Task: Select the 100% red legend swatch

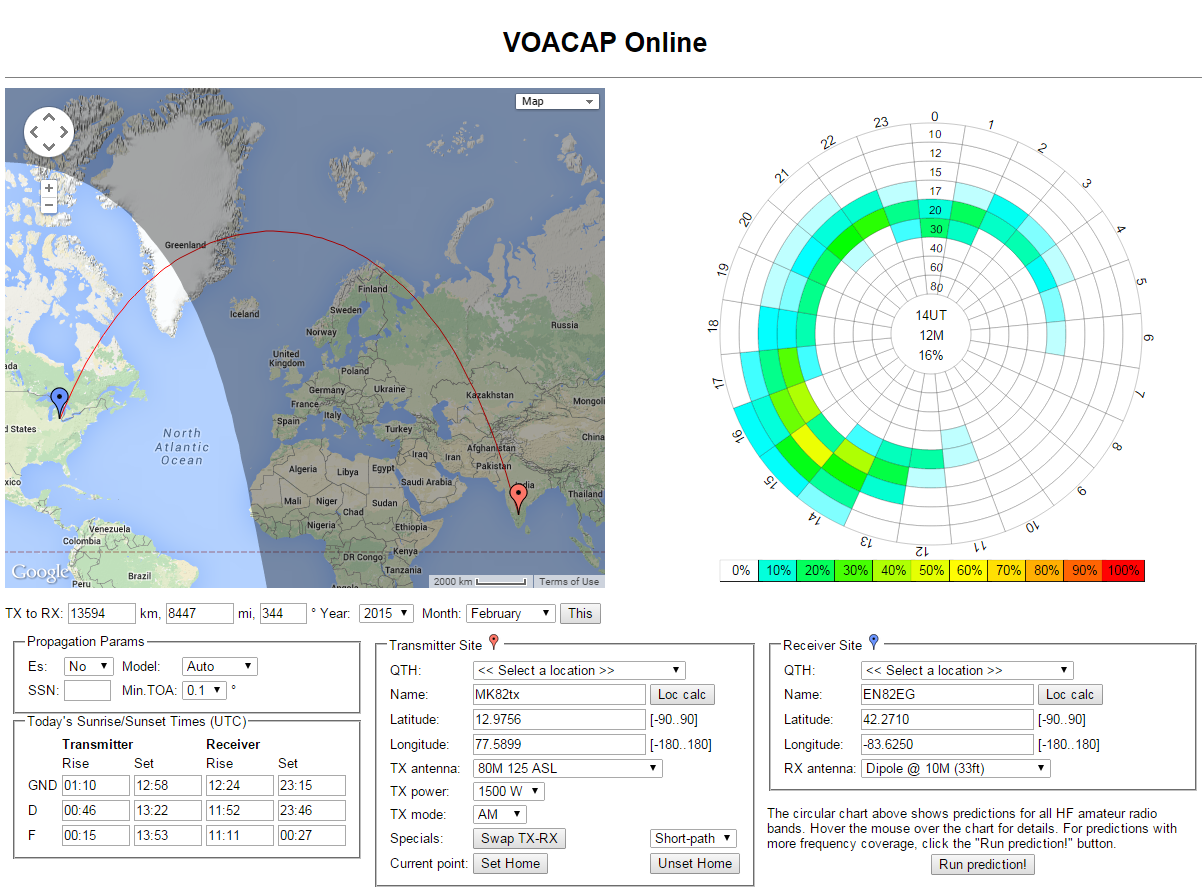Action: pyautogui.click(x=1123, y=570)
